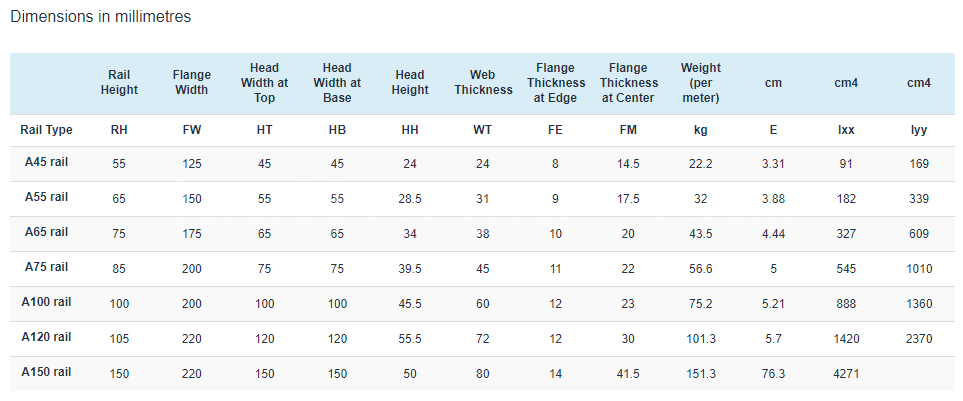Select the A65 rail row label

click(46, 232)
